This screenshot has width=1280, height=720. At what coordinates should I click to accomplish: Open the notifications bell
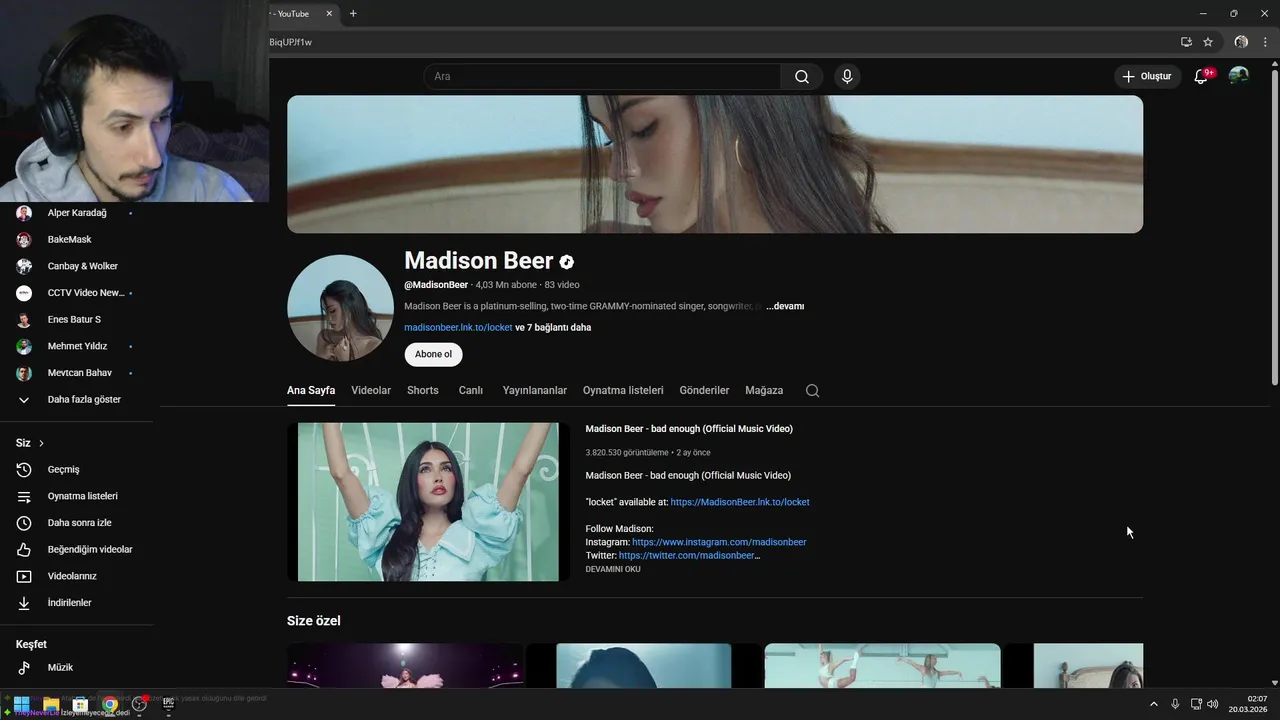tap(1201, 77)
